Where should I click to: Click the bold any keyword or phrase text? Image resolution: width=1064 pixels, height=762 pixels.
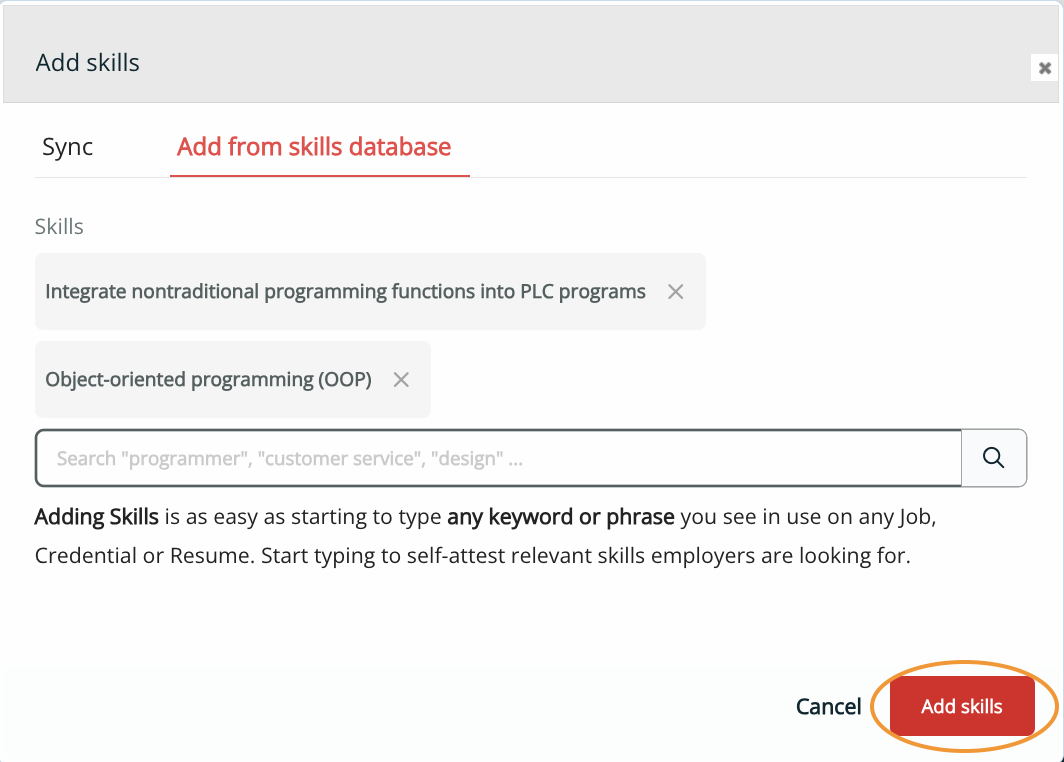click(561, 518)
